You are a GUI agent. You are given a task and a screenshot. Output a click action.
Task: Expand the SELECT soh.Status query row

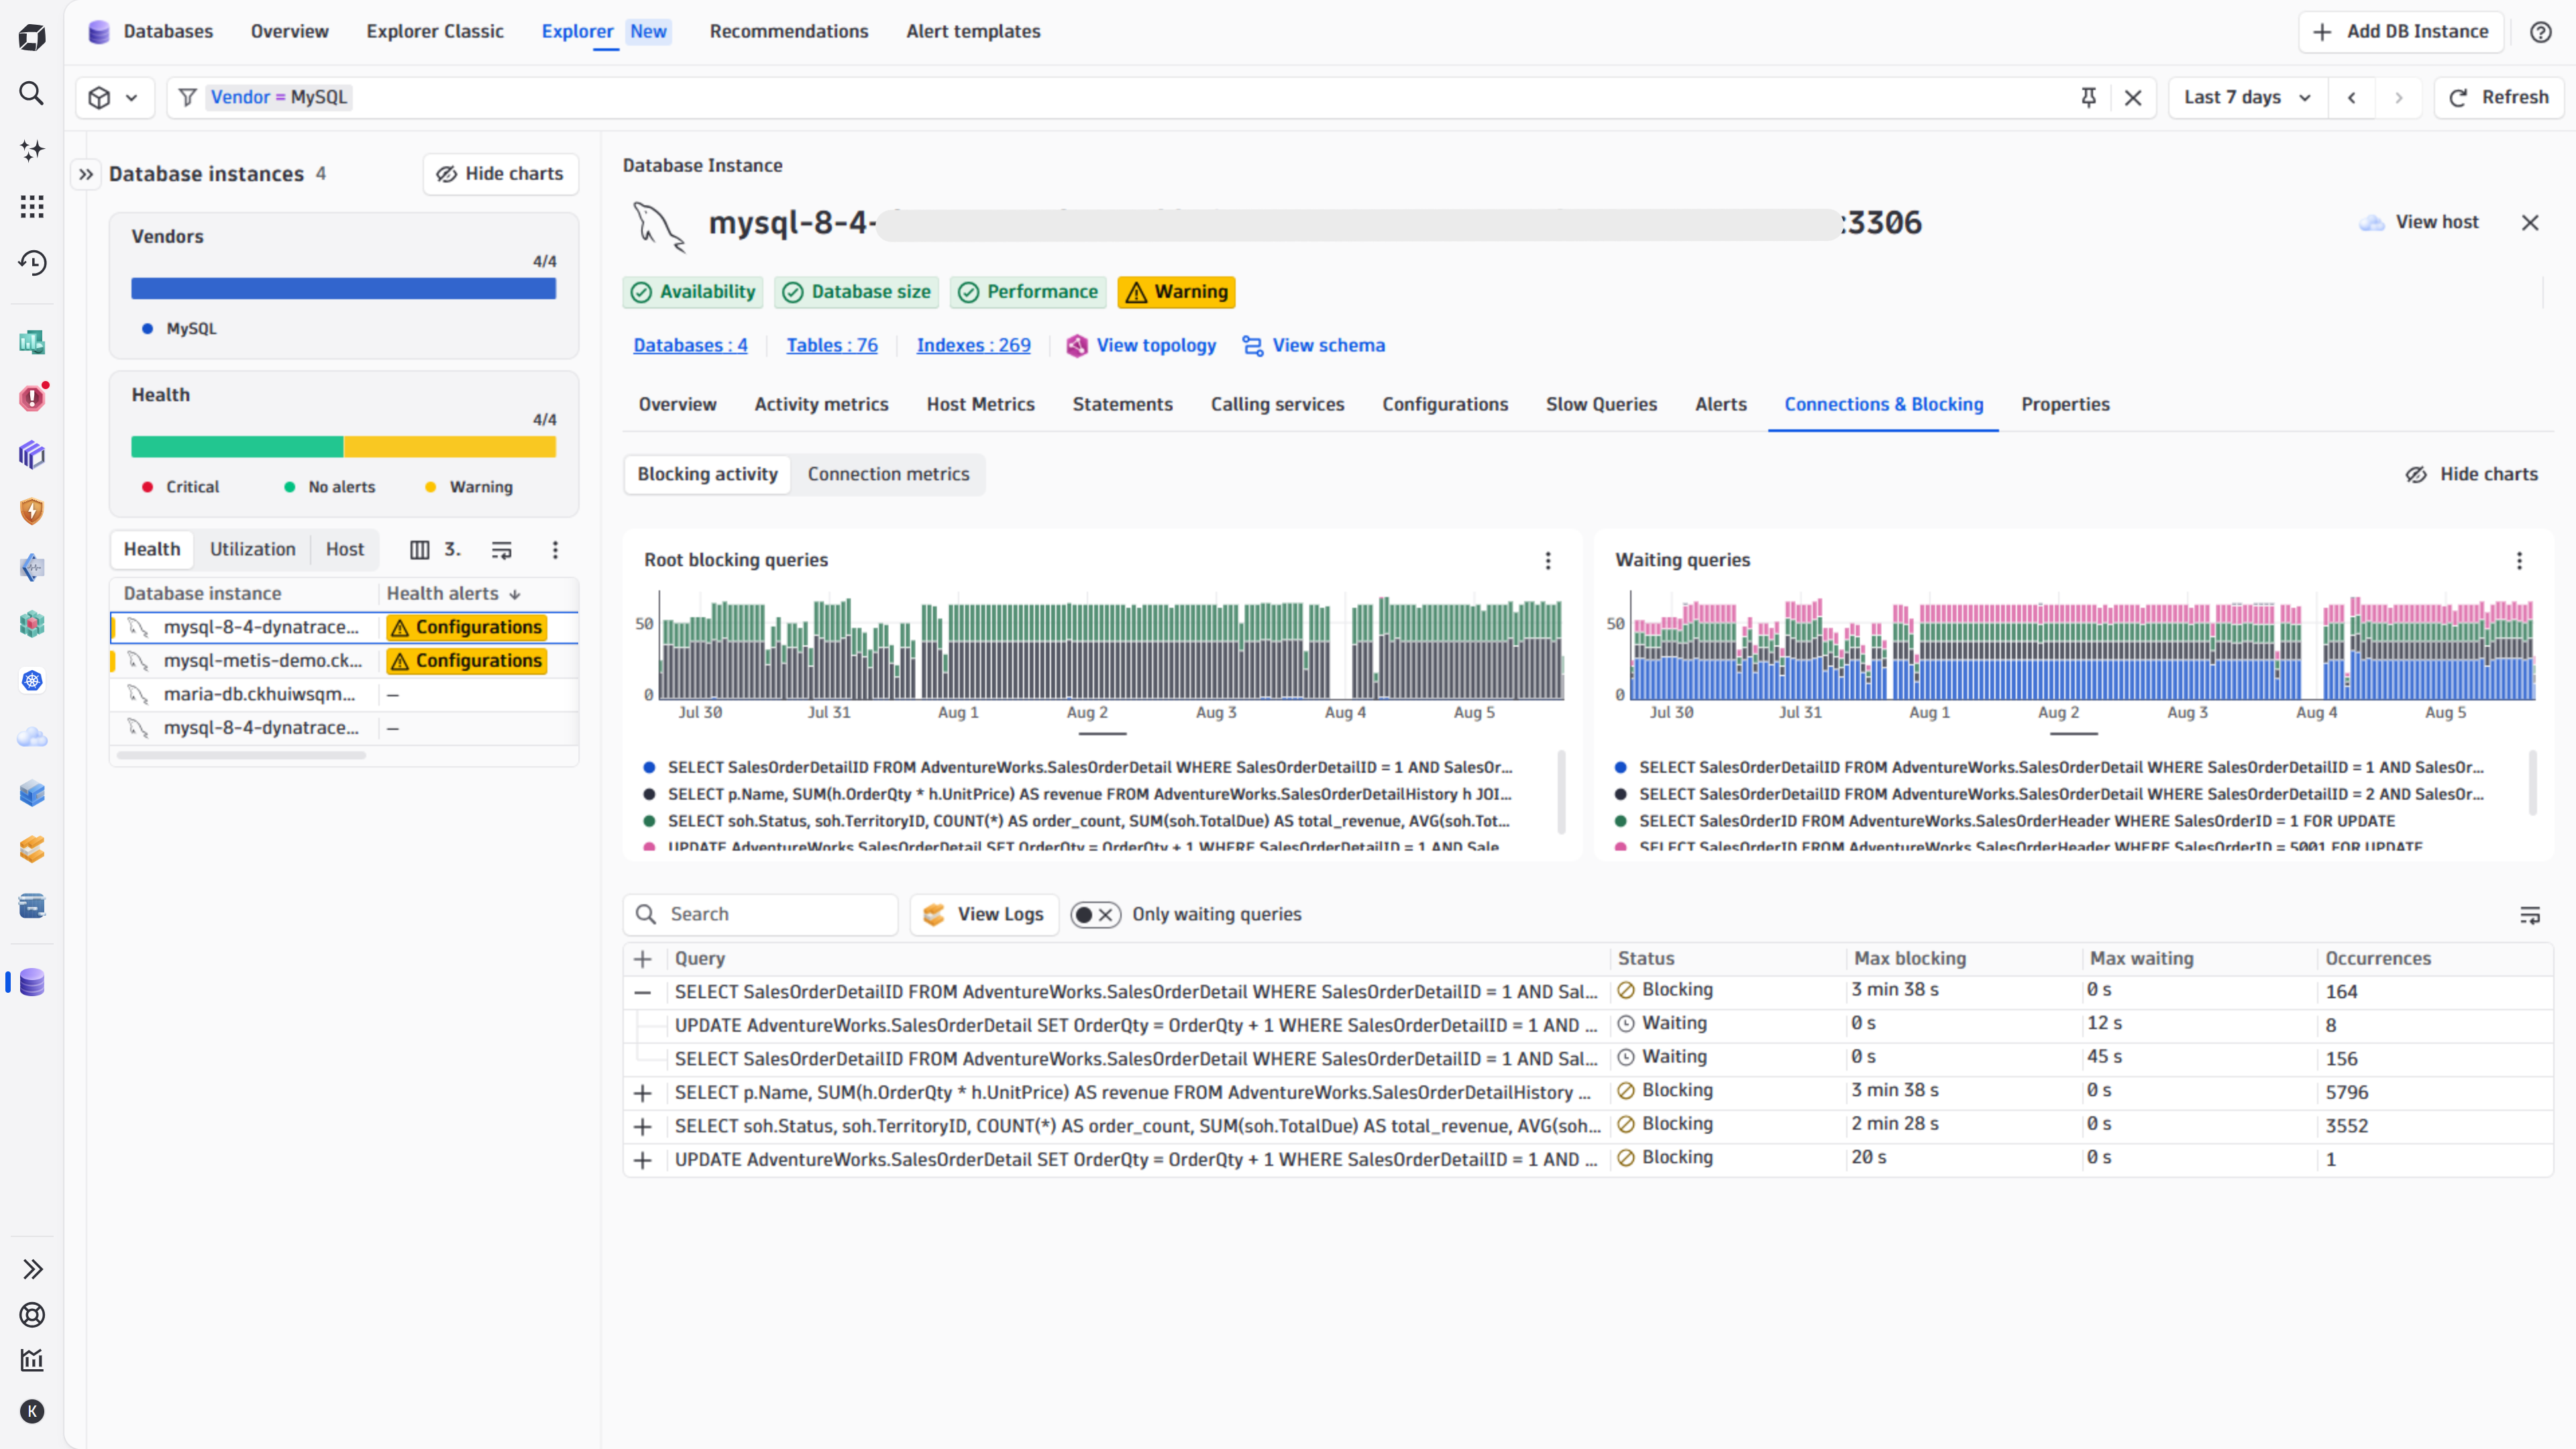coord(643,1126)
